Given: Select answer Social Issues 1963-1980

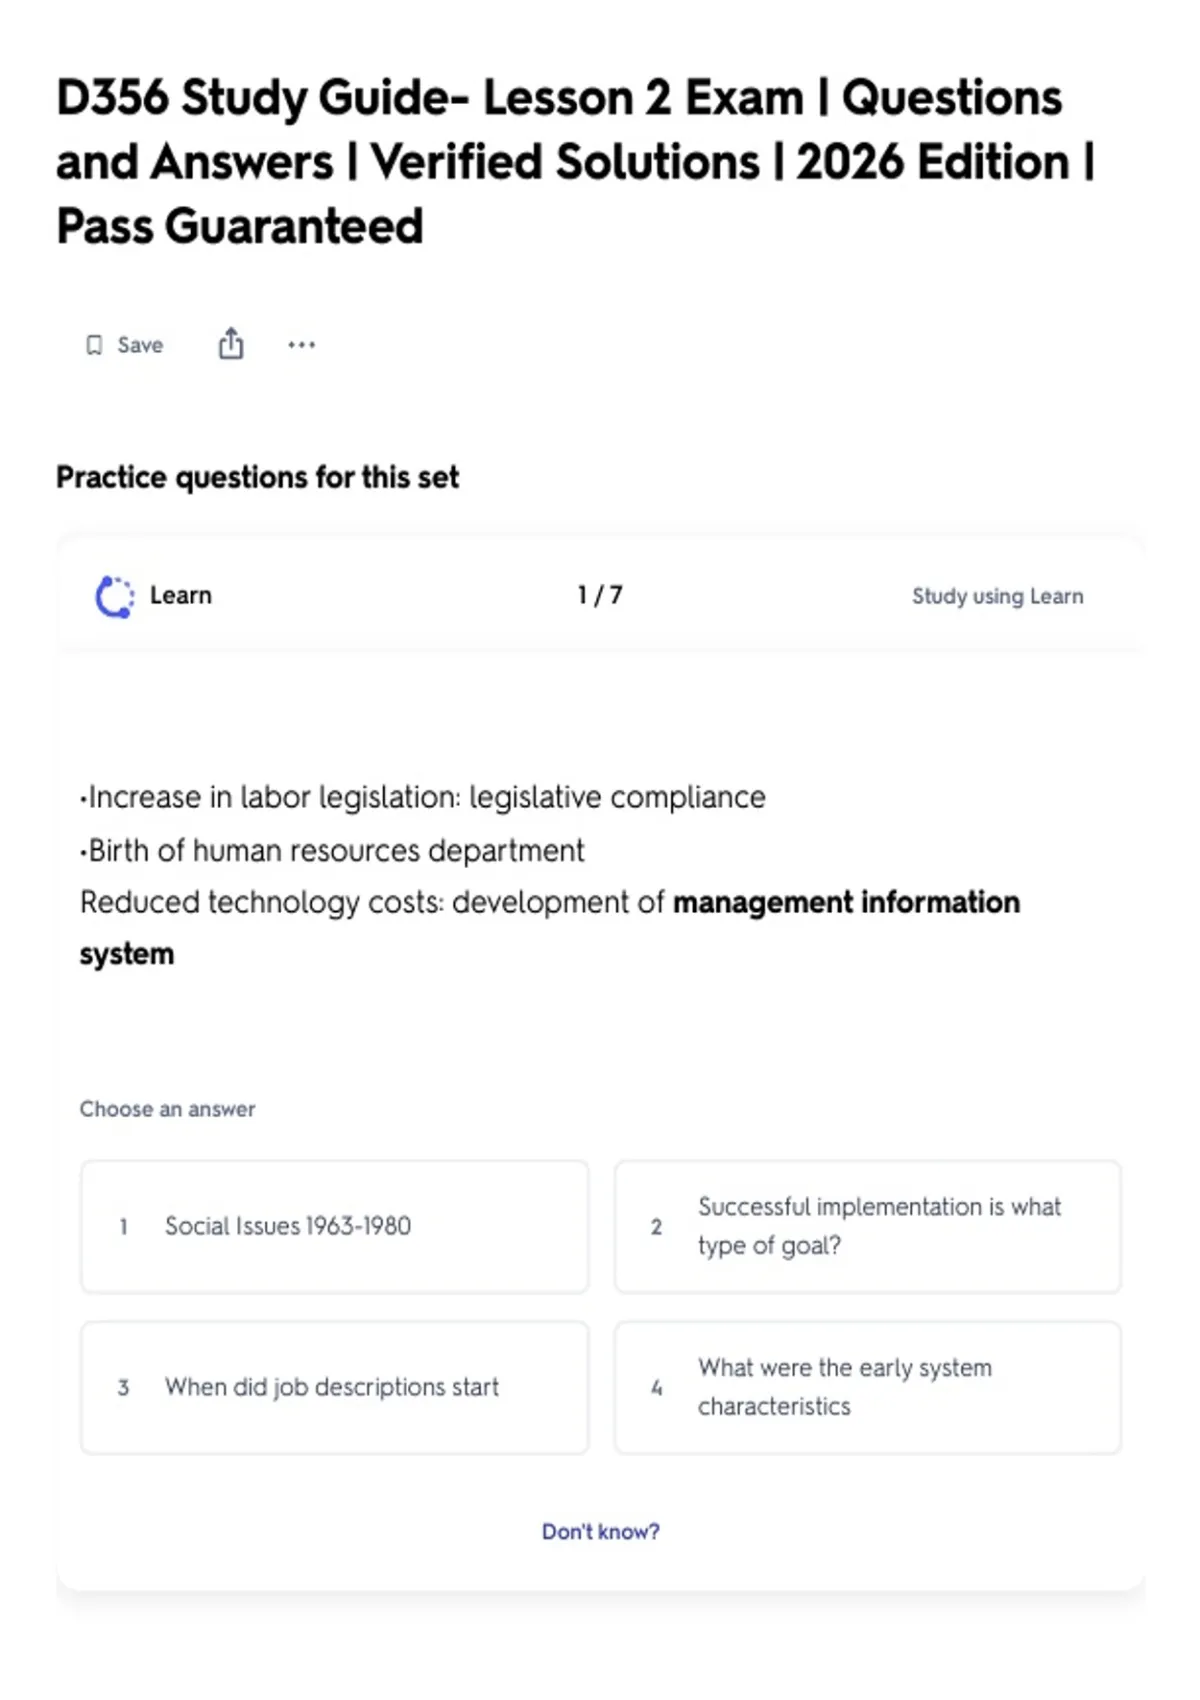Looking at the screenshot, I should tap(335, 1227).
